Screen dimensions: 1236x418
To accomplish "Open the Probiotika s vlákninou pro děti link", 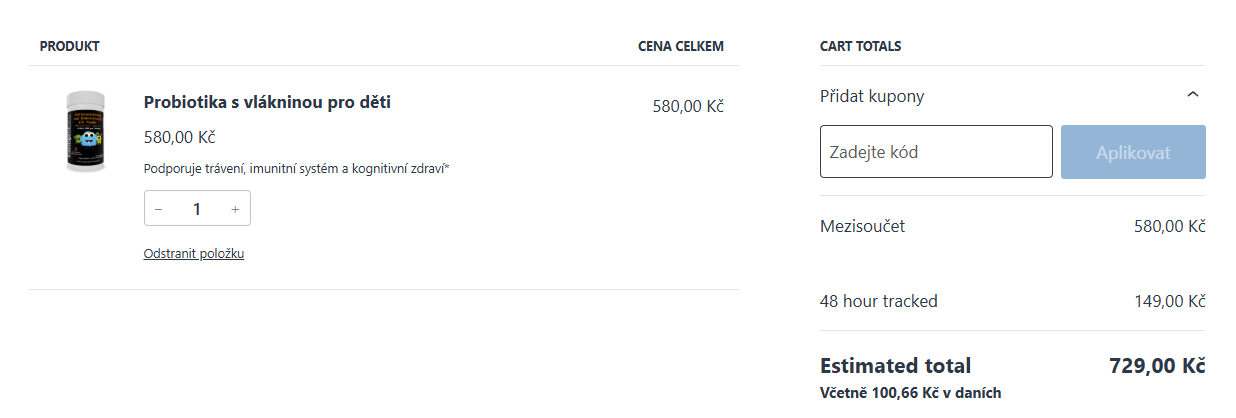I will tap(267, 102).
